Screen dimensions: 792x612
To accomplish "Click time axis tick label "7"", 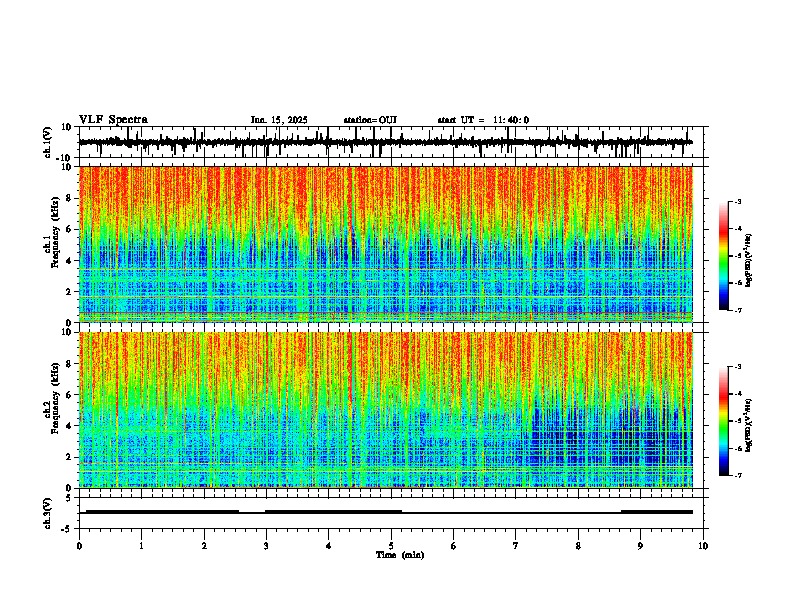I will [x=516, y=546].
